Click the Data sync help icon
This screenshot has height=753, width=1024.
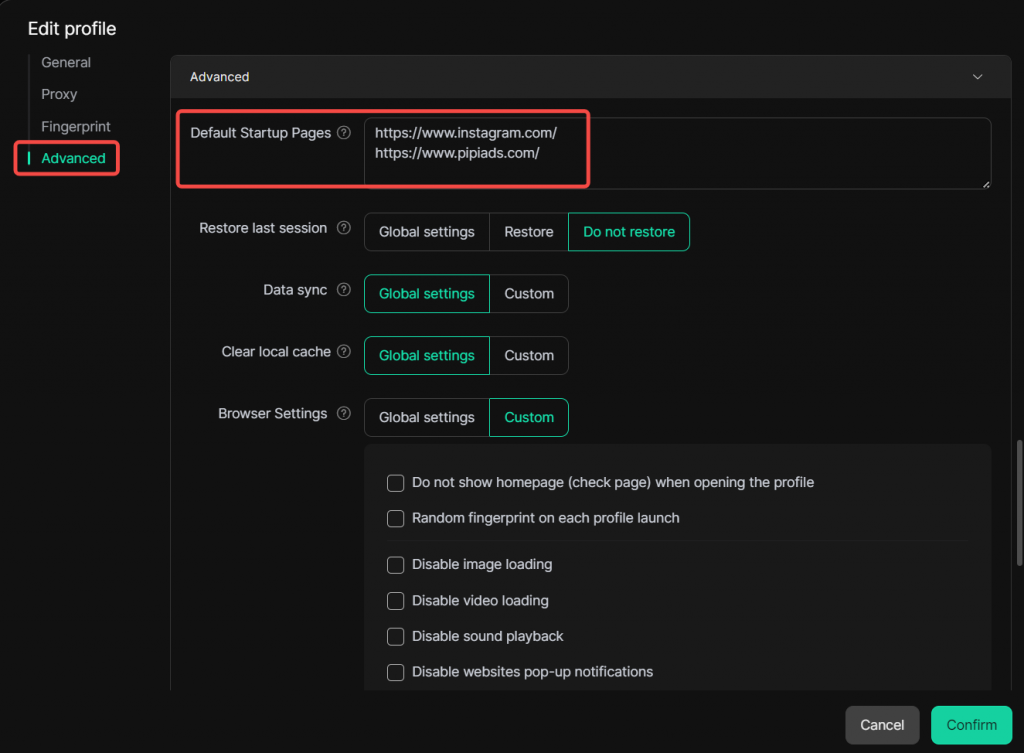click(x=344, y=290)
